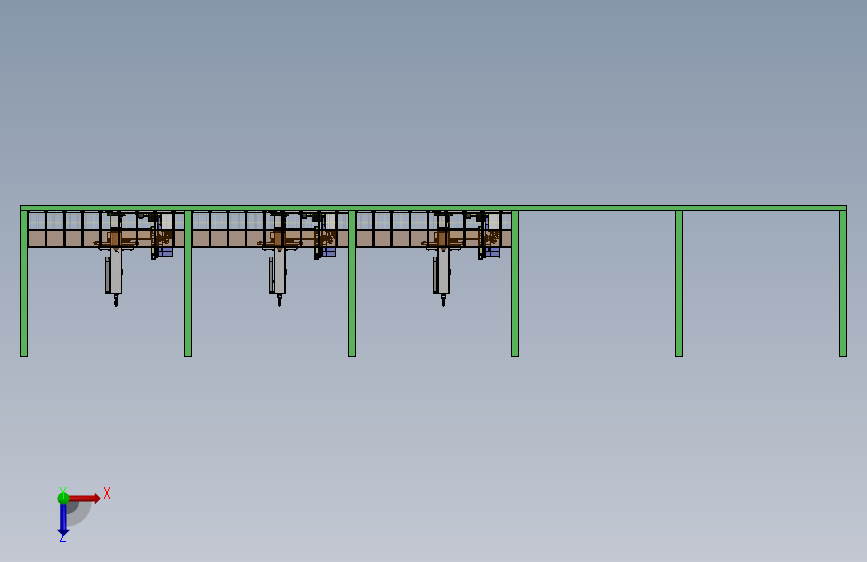Click the blue Z axis arrow of triad
The image size is (867, 562).
pyautogui.click(x=63, y=520)
